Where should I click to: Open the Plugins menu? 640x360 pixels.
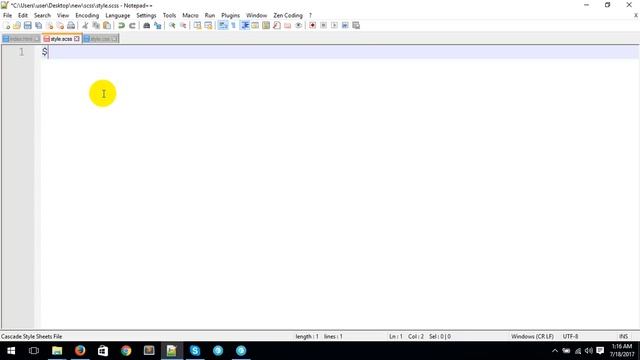231,16
